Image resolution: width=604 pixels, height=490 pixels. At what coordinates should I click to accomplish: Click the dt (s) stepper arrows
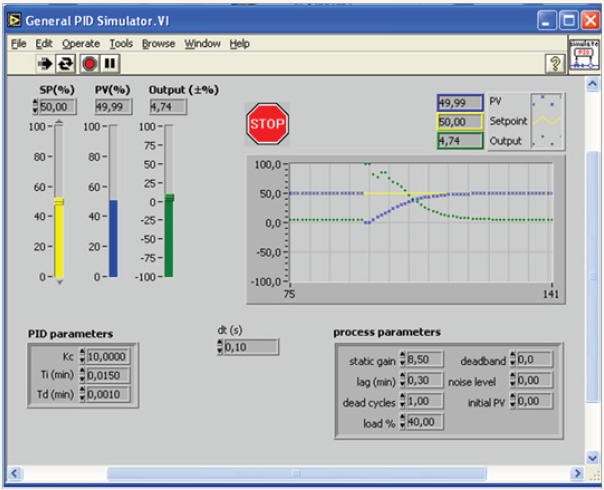click(220, 347)
